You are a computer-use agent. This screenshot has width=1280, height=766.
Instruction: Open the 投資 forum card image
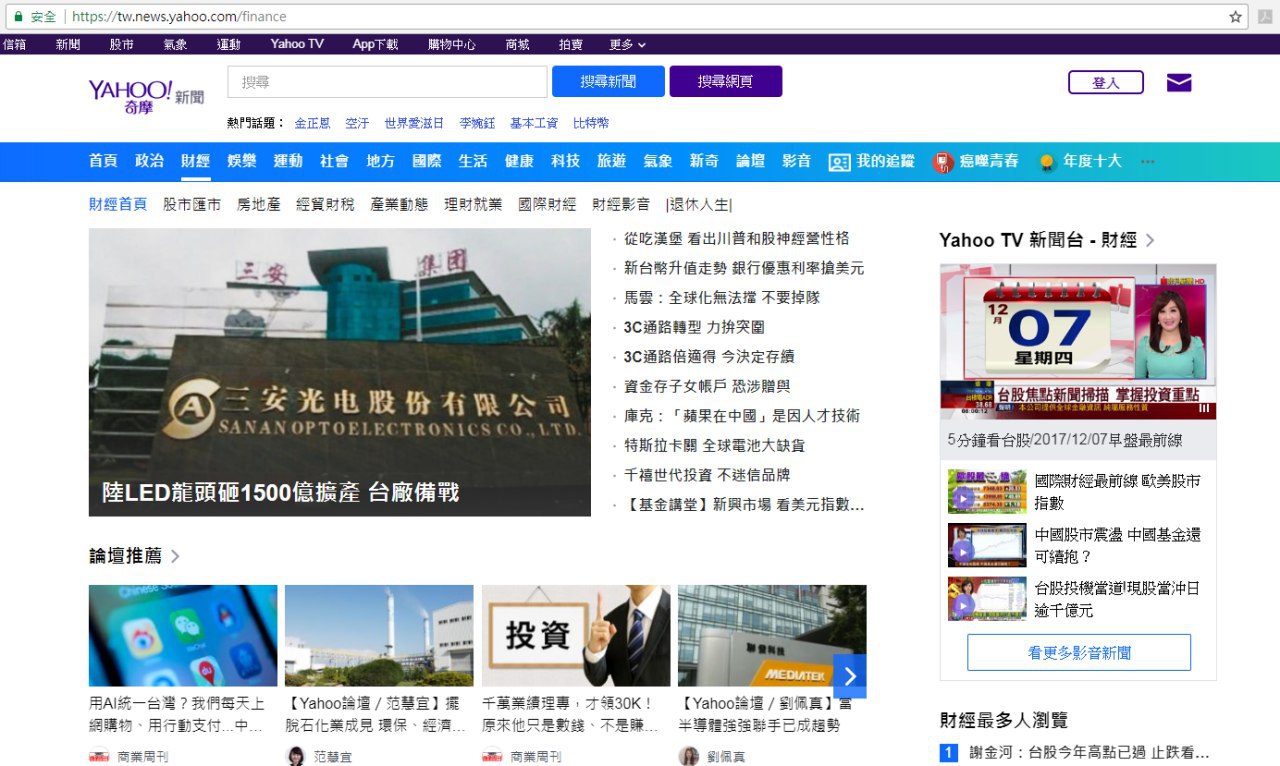[576, 635]
